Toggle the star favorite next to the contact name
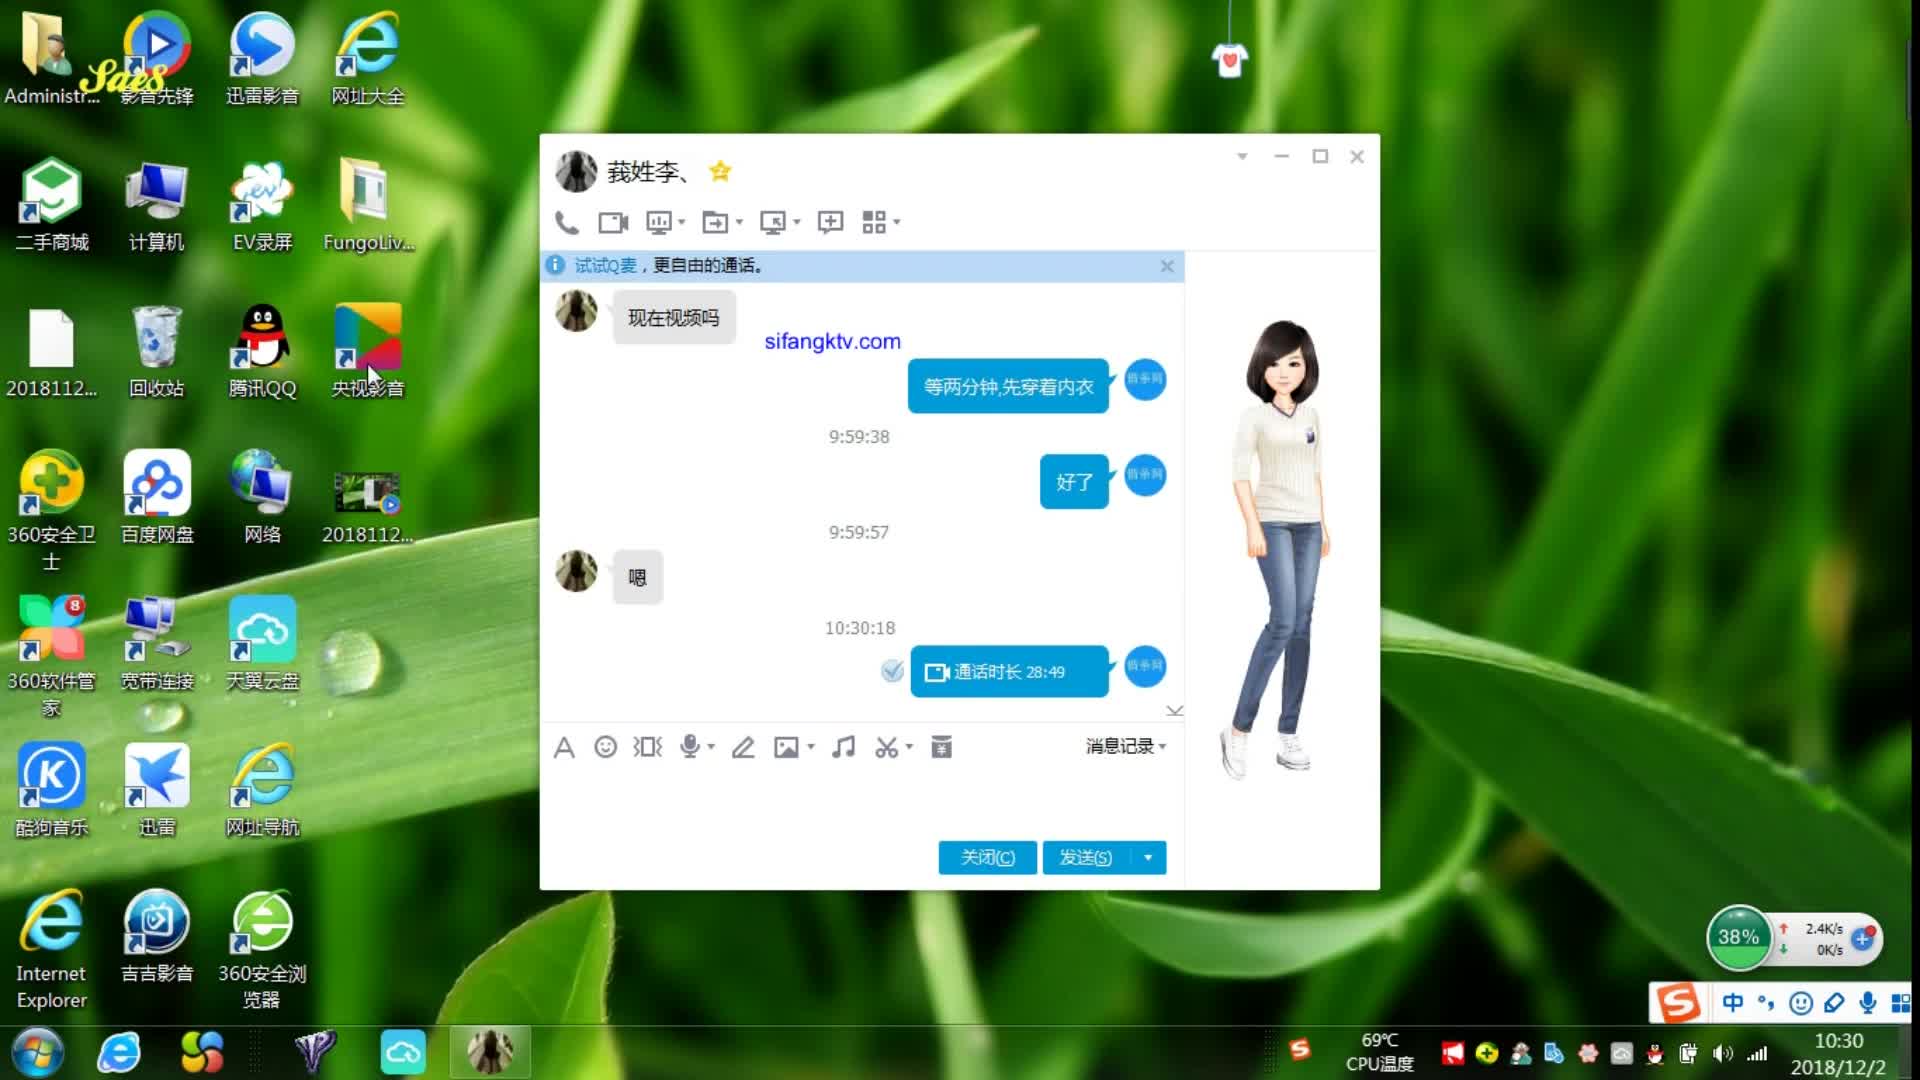This screenshot has width=1920, height=1080. 720,172
